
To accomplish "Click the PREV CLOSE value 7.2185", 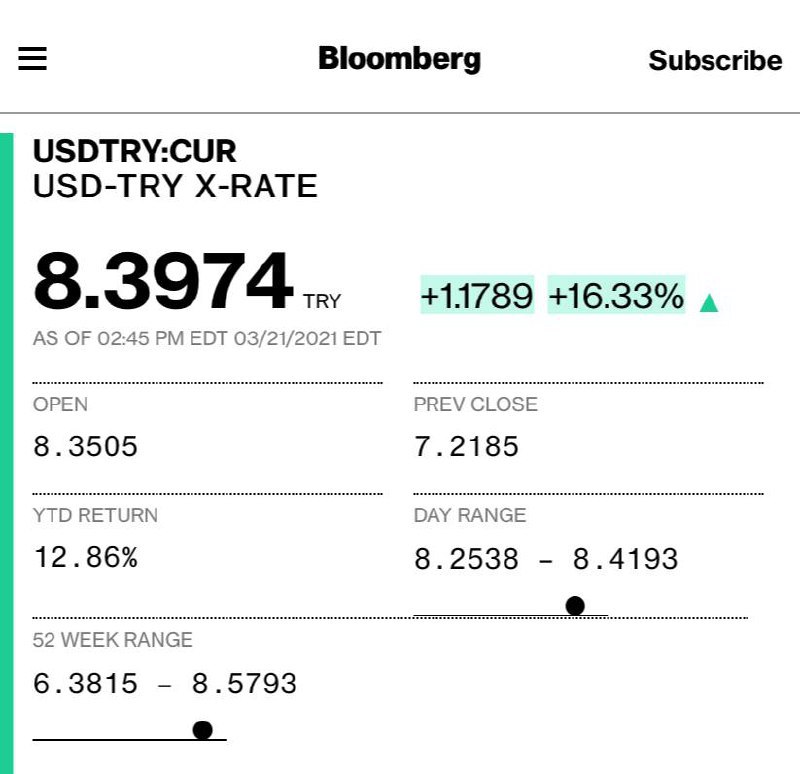I will (x=466, y=446).
